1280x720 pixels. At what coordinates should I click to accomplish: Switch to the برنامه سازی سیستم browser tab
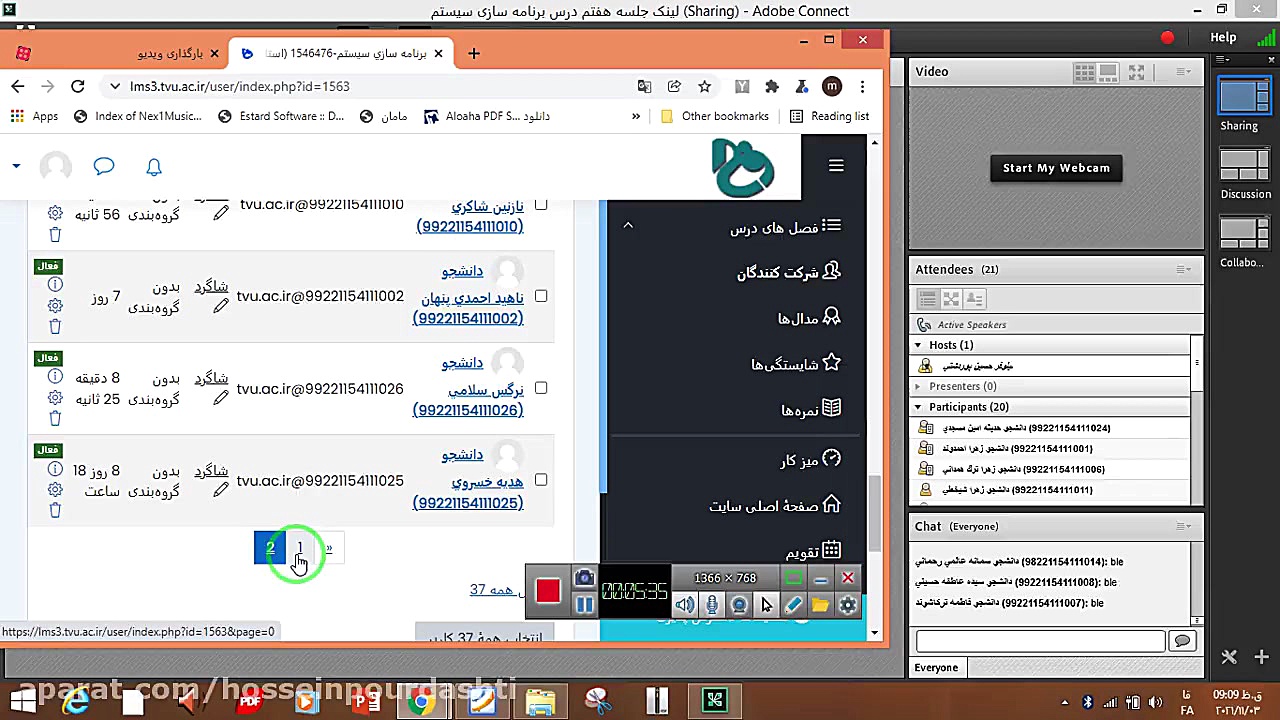pos(340,53)
